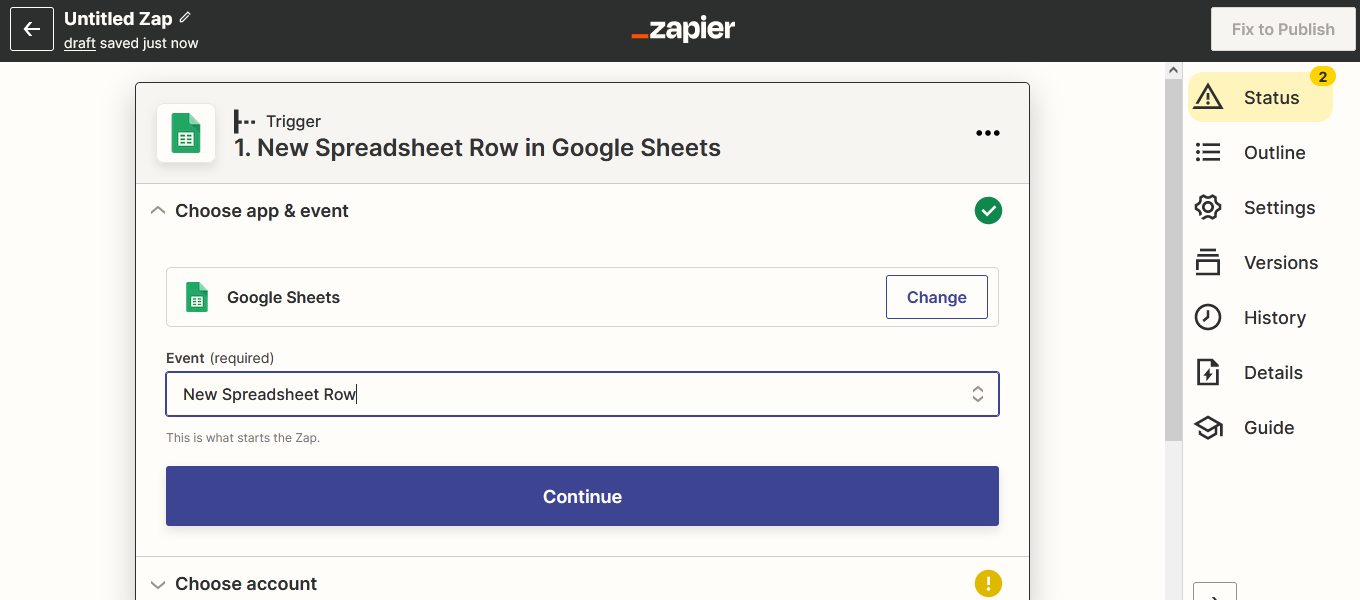1360x600 pixels.
Task: Click the pencil icon to rename Zap
Action: (x=185, y=18)
